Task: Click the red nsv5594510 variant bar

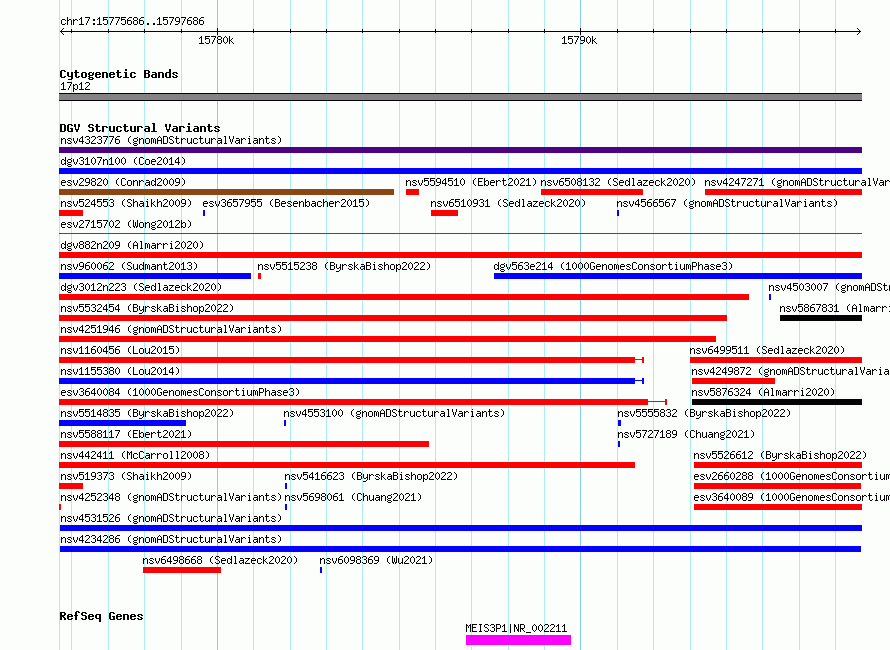Action: click(413, 192)
